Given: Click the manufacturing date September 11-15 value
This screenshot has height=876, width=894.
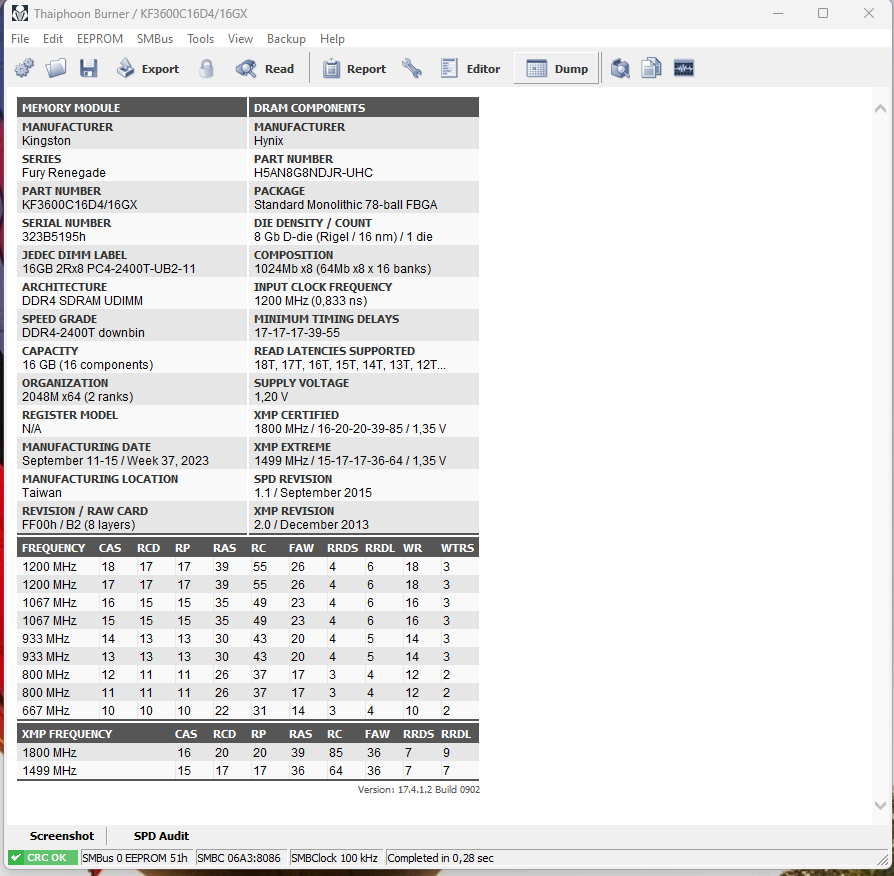Looking at the screenshot, I should click(115, 460).
